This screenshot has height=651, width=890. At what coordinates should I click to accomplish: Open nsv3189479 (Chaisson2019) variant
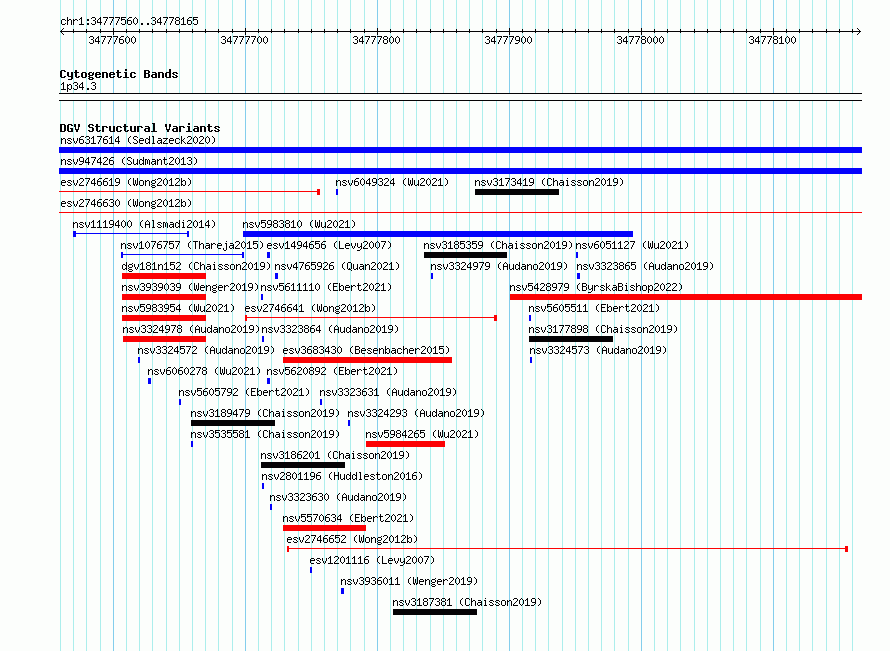265,413
